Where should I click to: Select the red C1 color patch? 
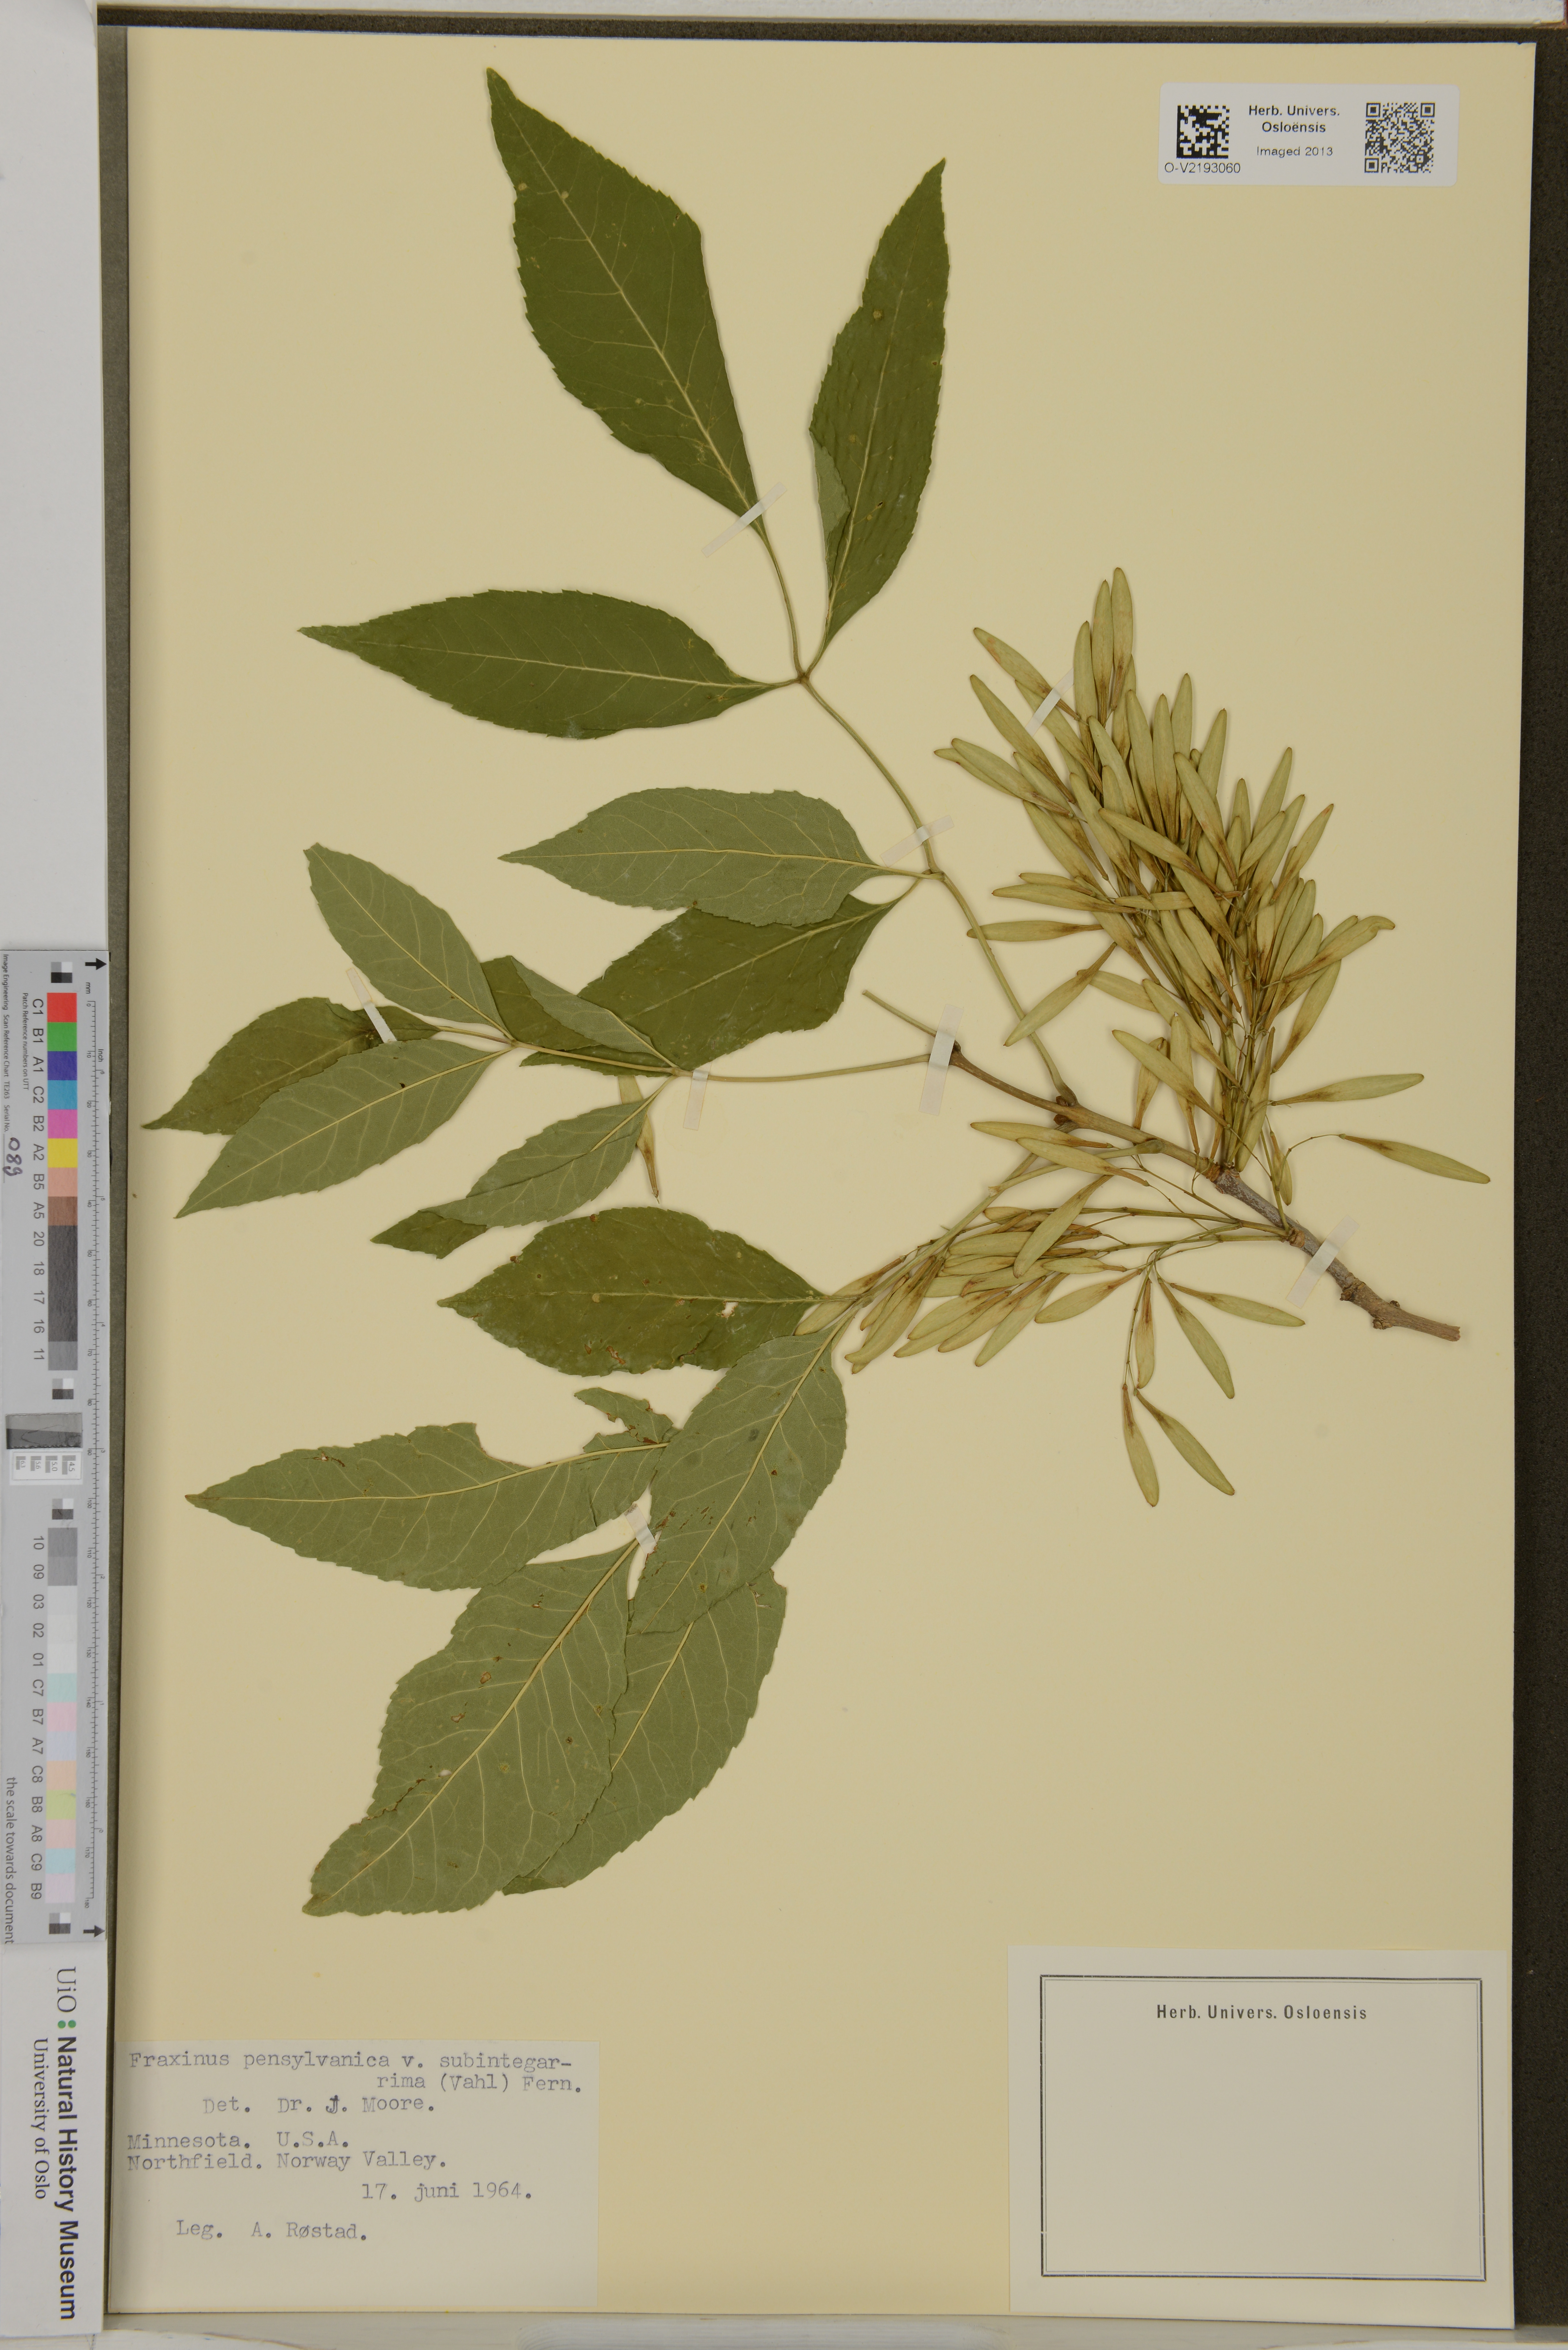tap(62, 1007)
